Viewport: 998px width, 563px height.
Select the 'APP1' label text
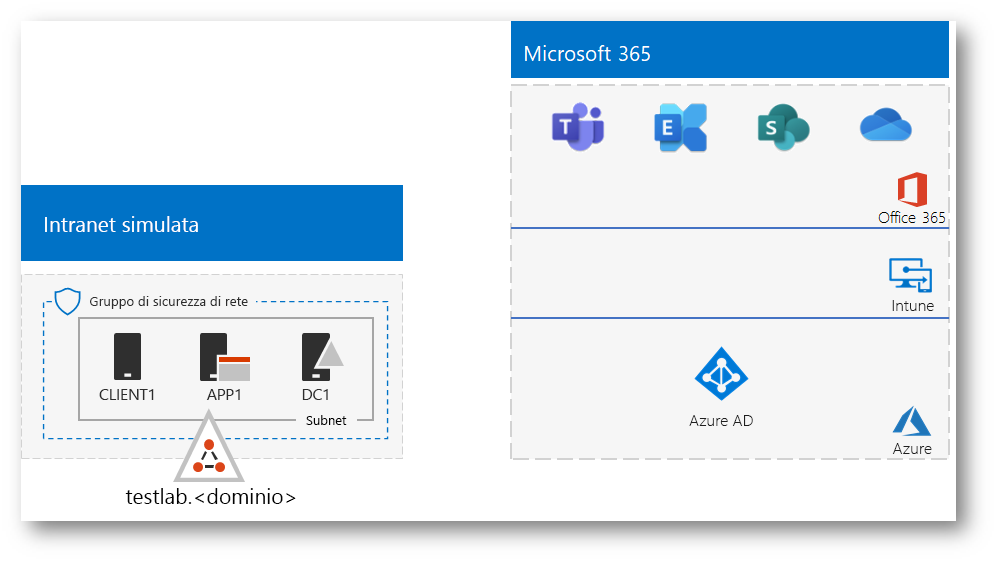tap(224, 394)
